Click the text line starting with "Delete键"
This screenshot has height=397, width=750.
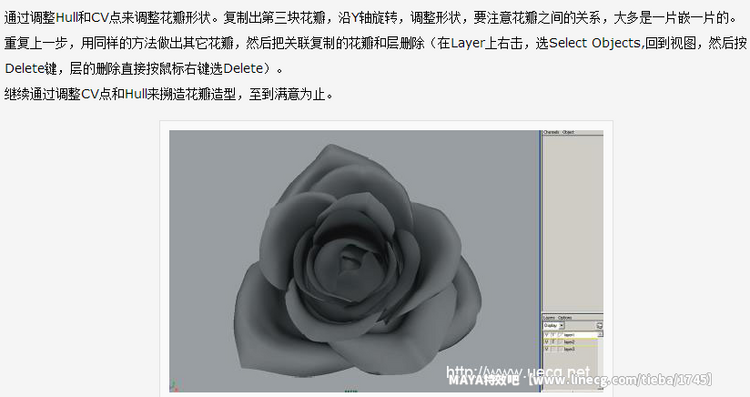[x=143, y=69]
